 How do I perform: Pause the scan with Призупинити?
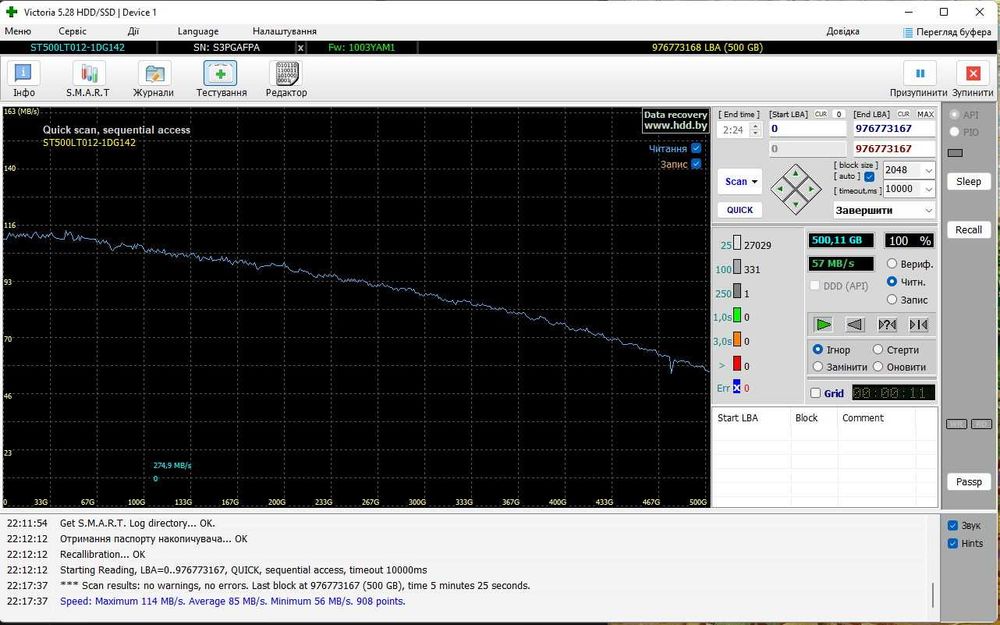919,74
